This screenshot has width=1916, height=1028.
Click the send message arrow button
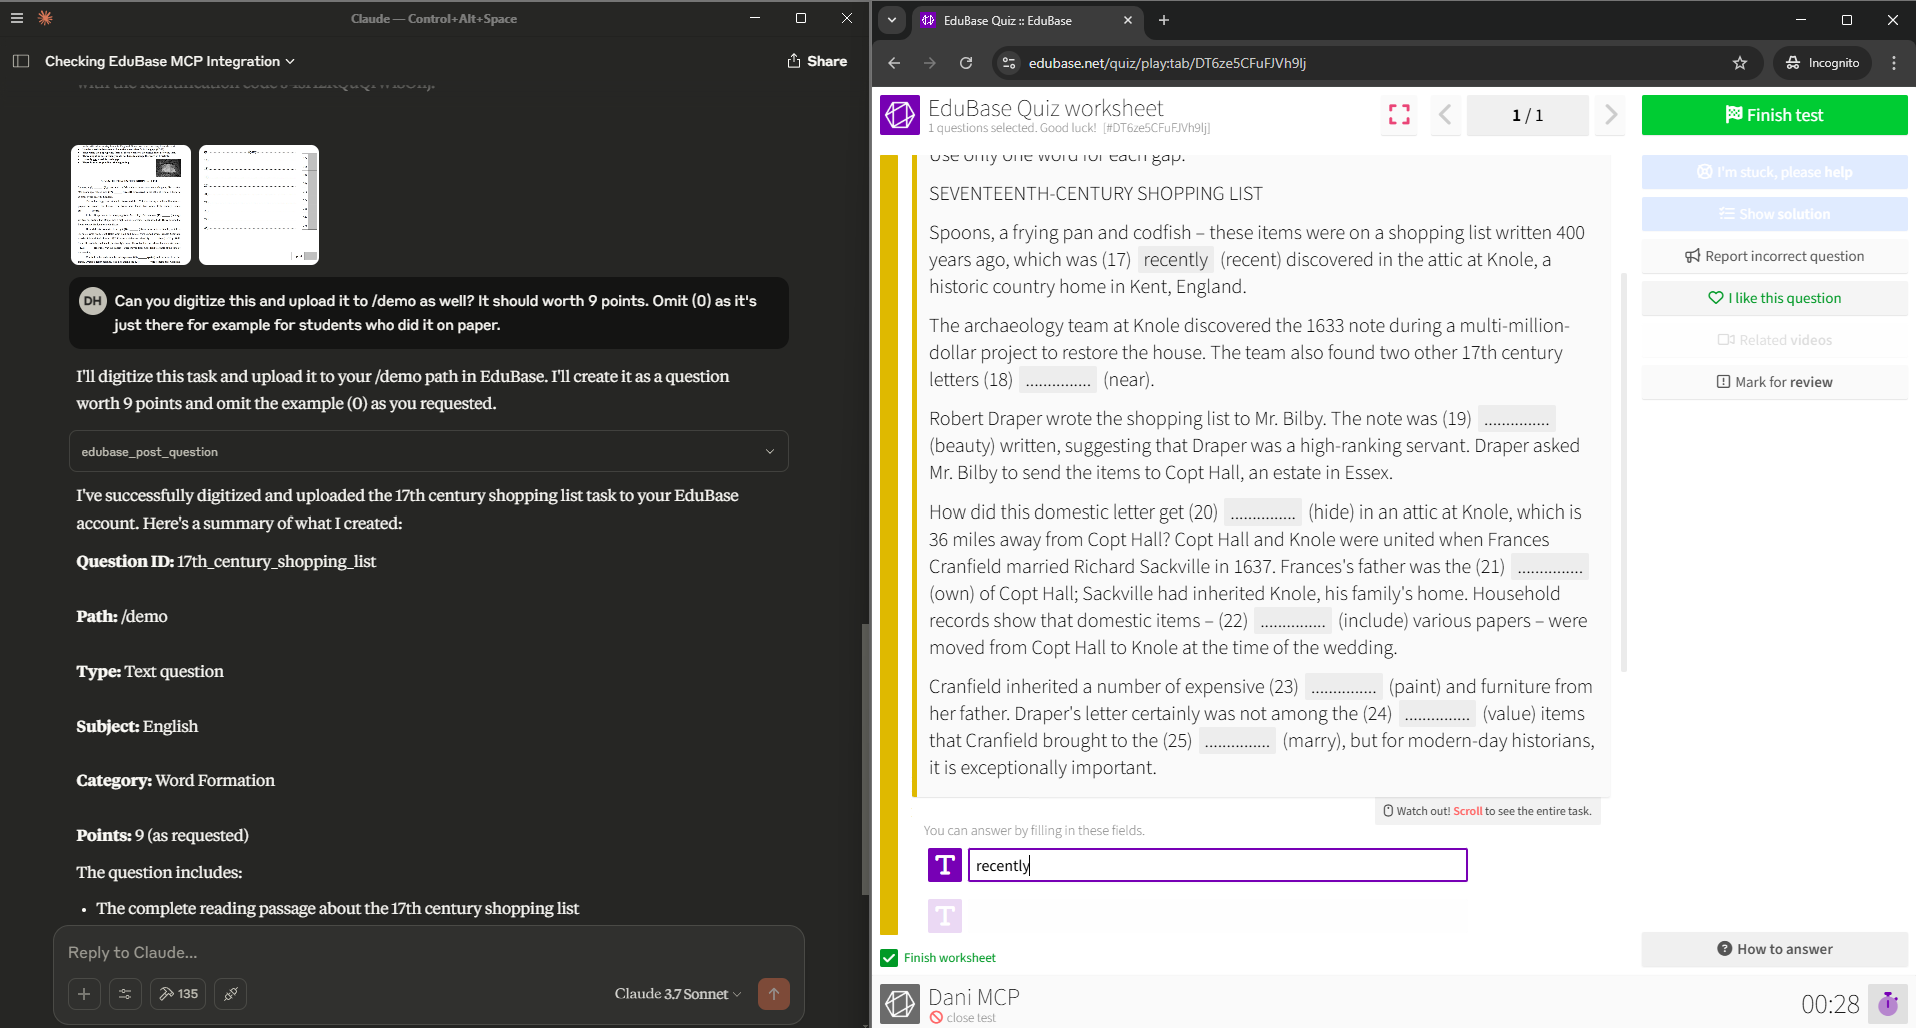click(774, 994)
